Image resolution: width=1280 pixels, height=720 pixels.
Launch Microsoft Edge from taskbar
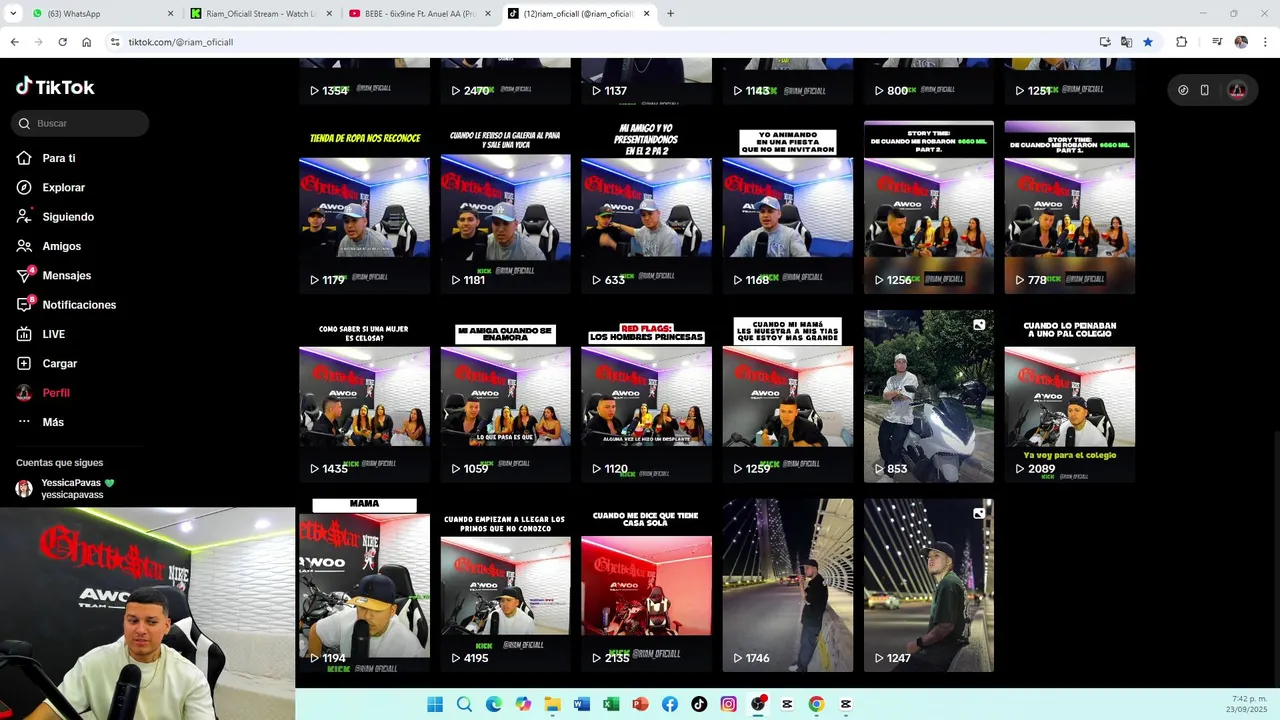[x=494, y=704]
